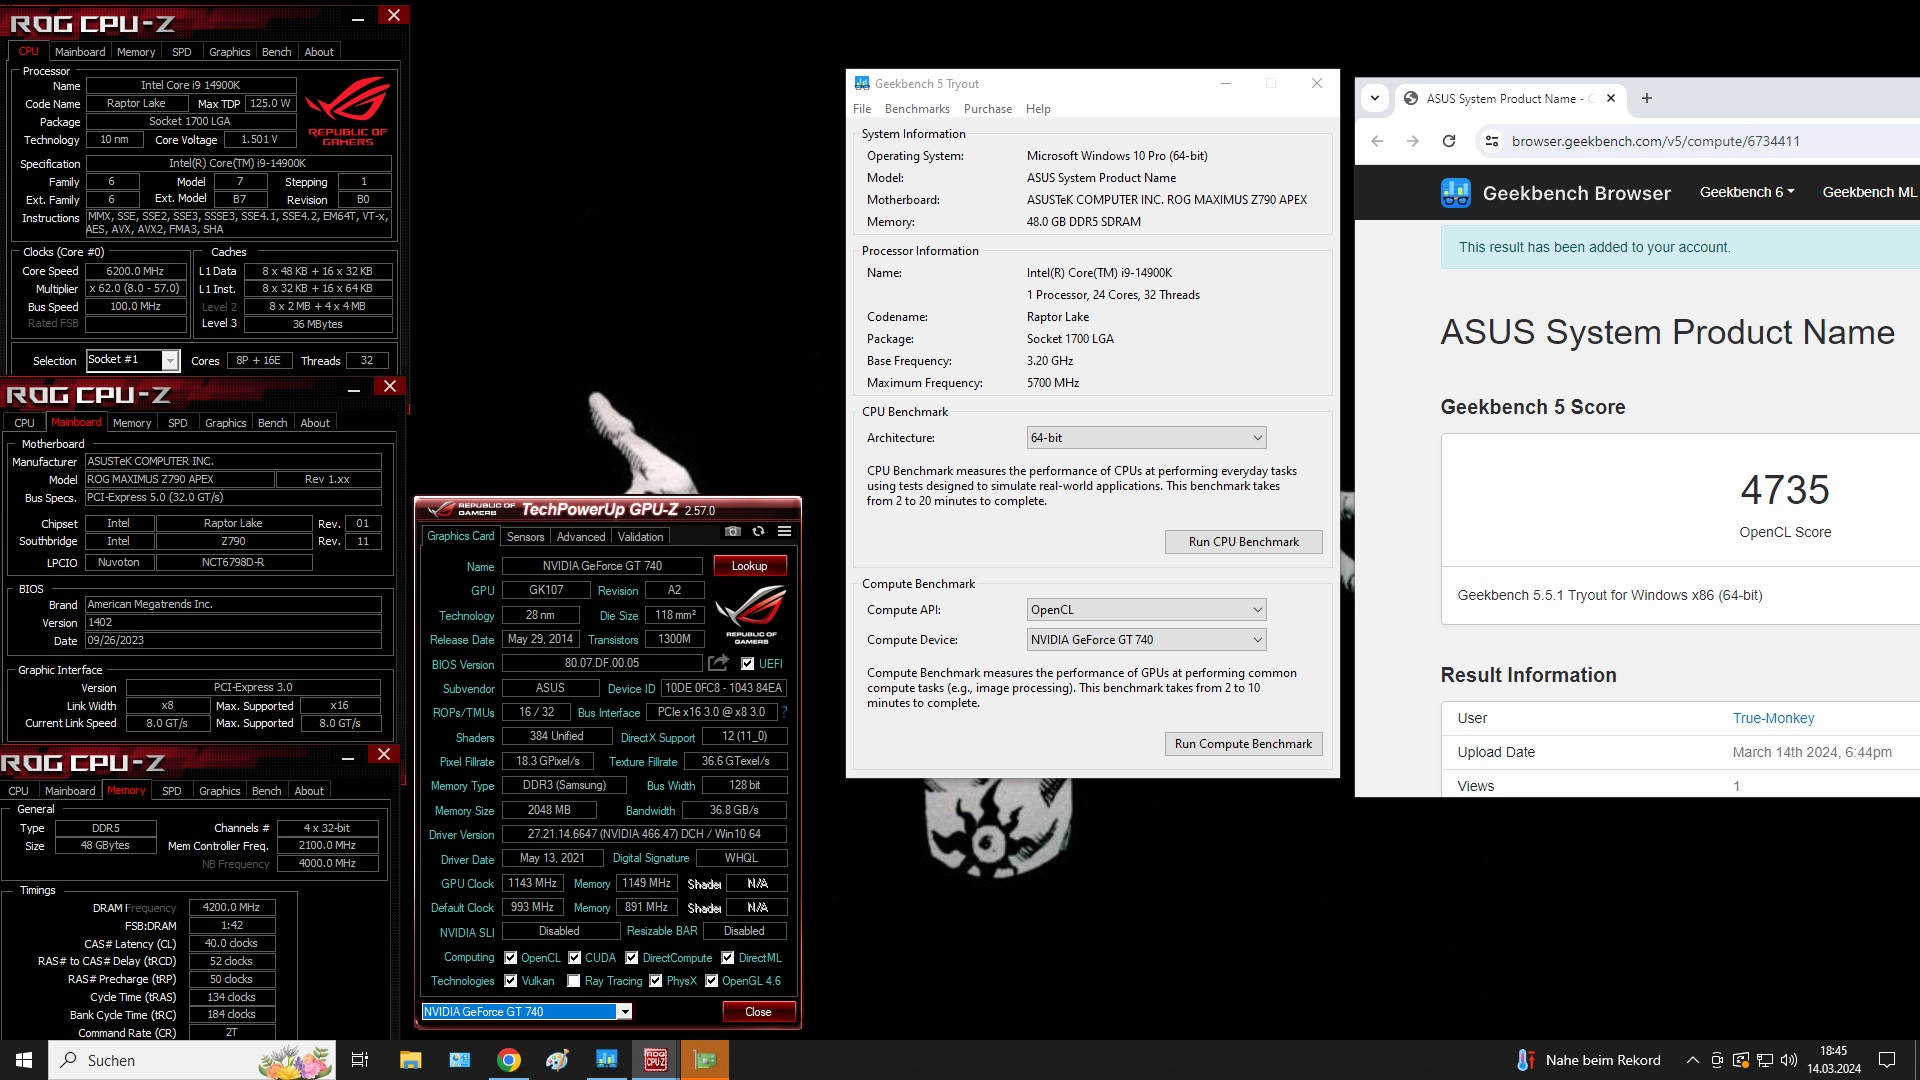1920x1080 pixels.
Task: Expand the Geekbench 6 navigation dropdown
Action: click(x=1747, y=192)
